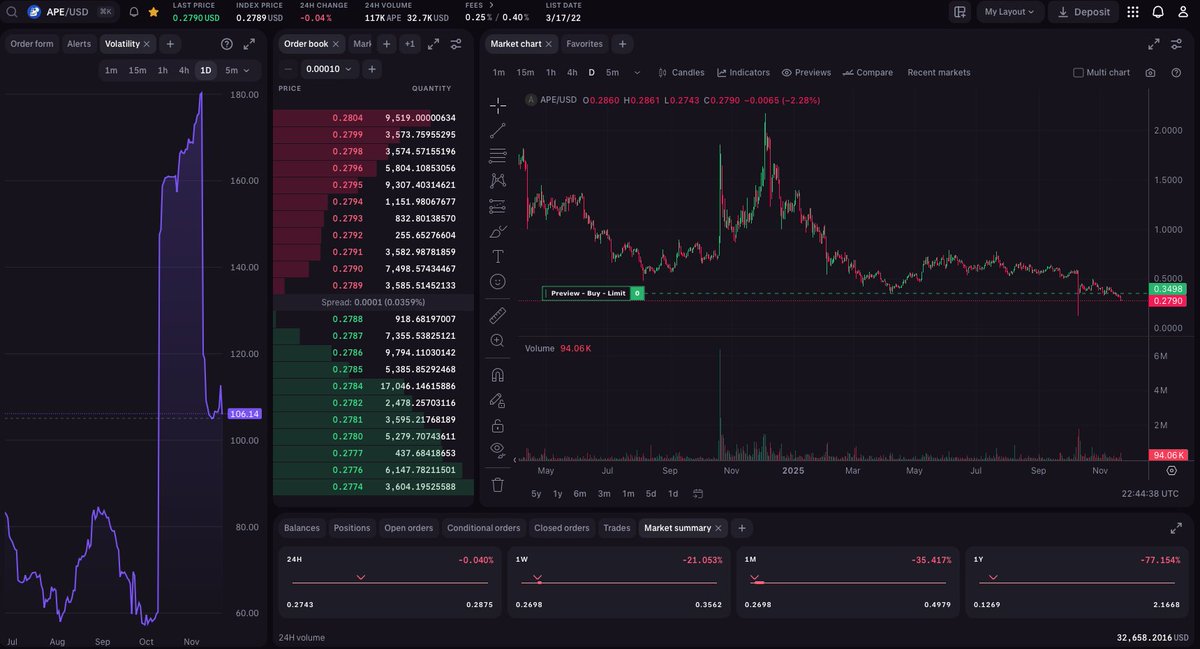Image resolution: width=1200 pixels, height=649 pixels.
Task: Decrease order book price grouping
Action: 288,69
